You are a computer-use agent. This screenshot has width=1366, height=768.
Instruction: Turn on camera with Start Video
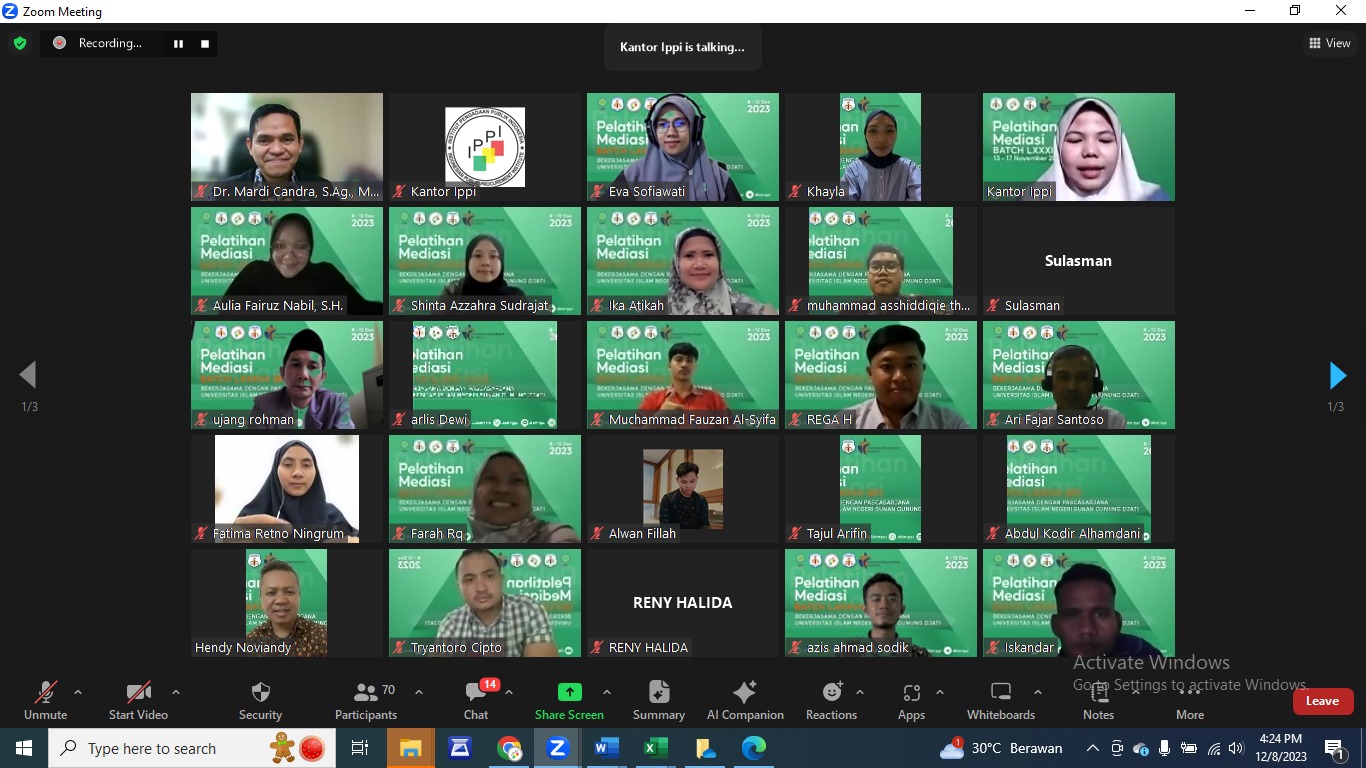(x=139, y=700)
